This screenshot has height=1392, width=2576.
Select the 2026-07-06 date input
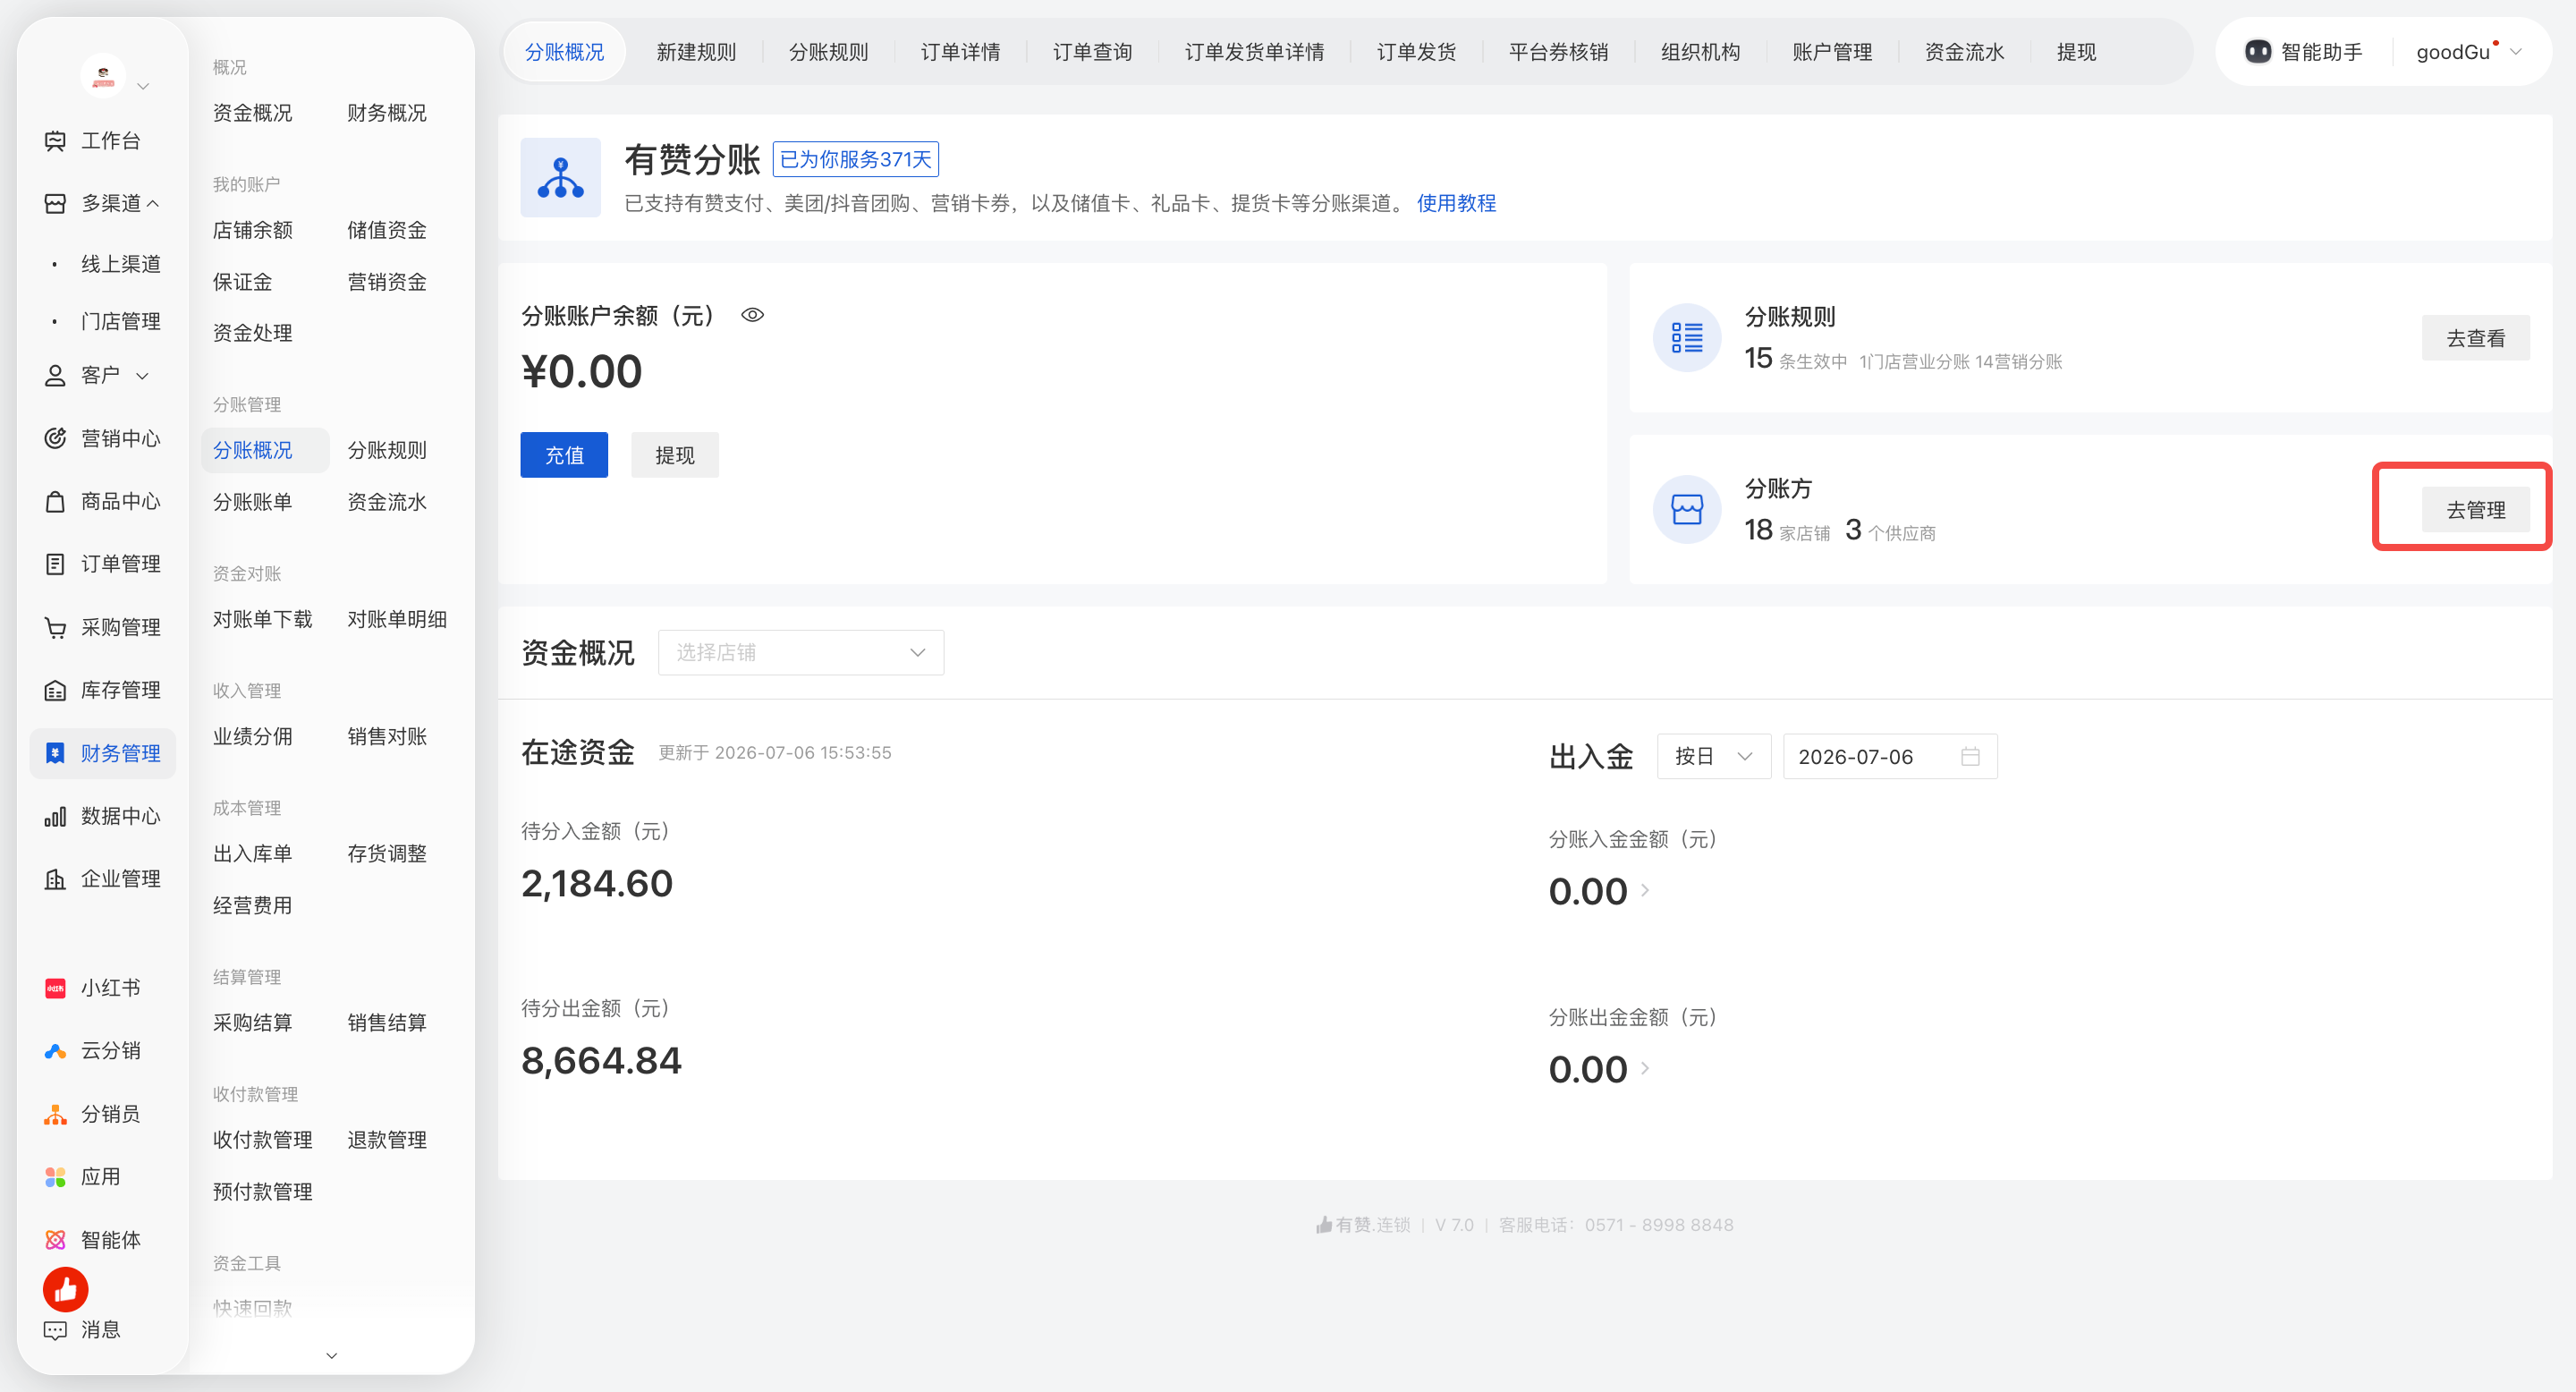click(x=1890, y=757)
